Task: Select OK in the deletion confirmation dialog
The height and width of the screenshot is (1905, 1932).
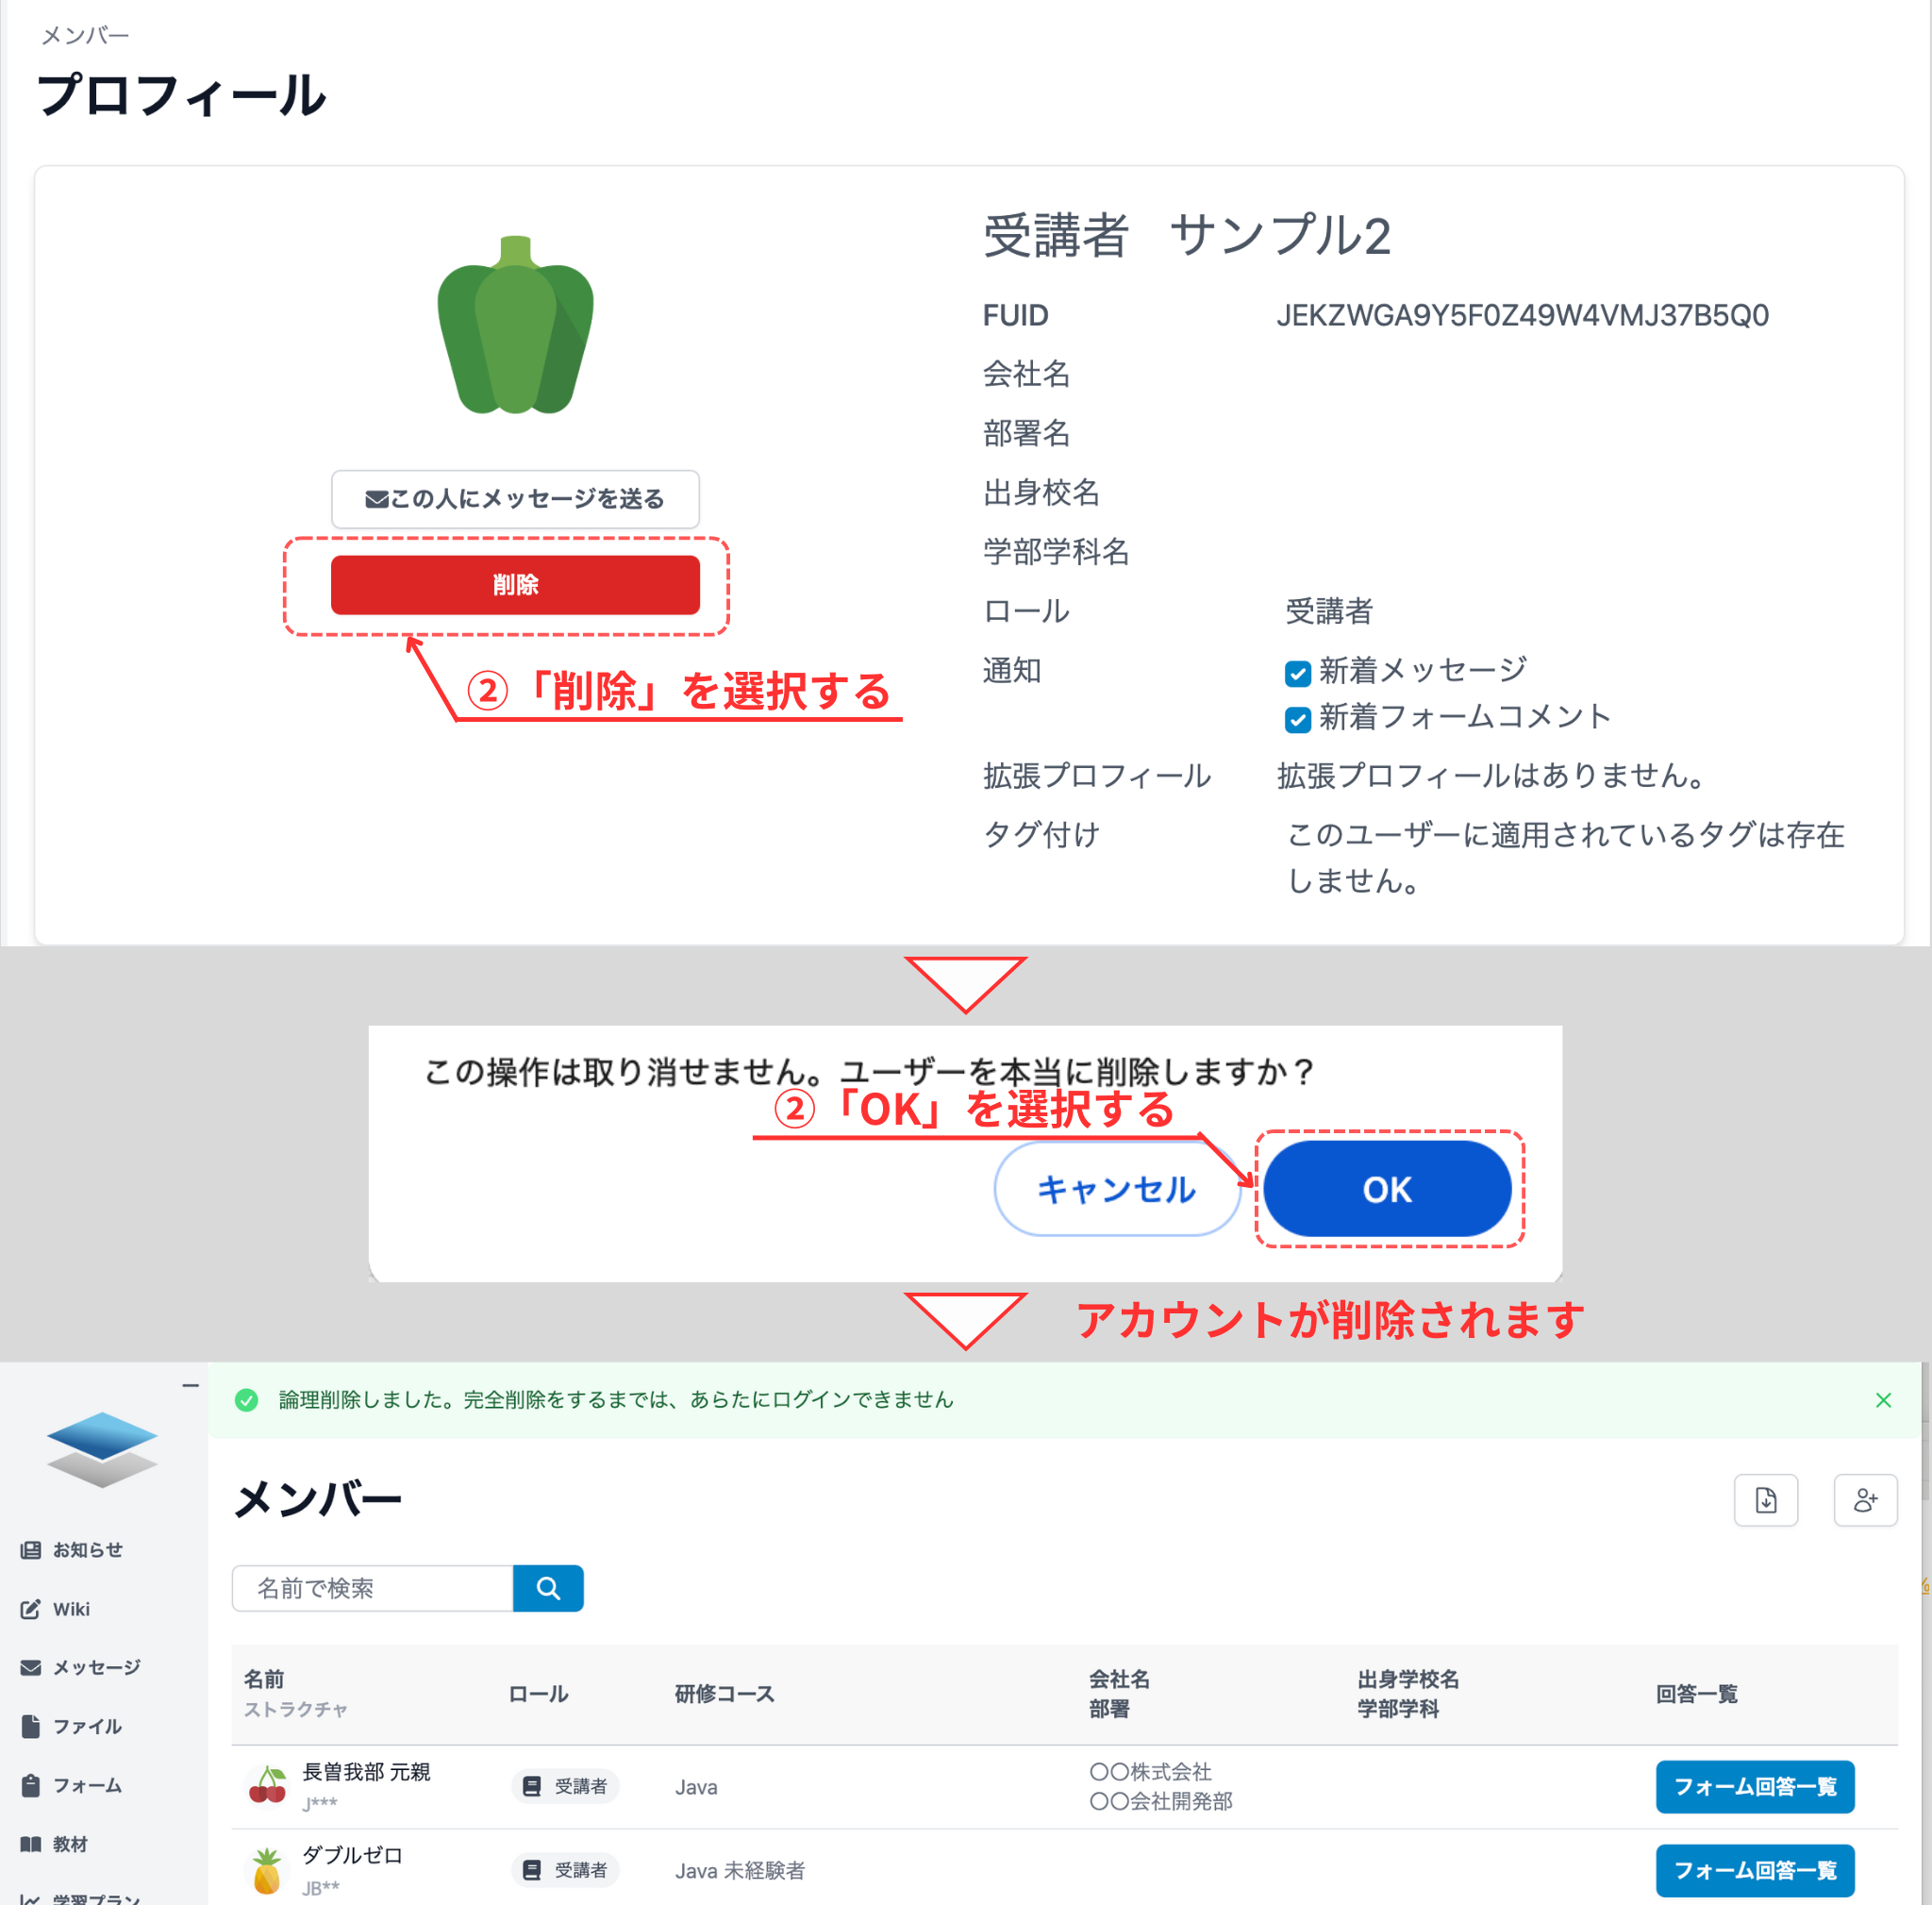Action: 1387,1189
